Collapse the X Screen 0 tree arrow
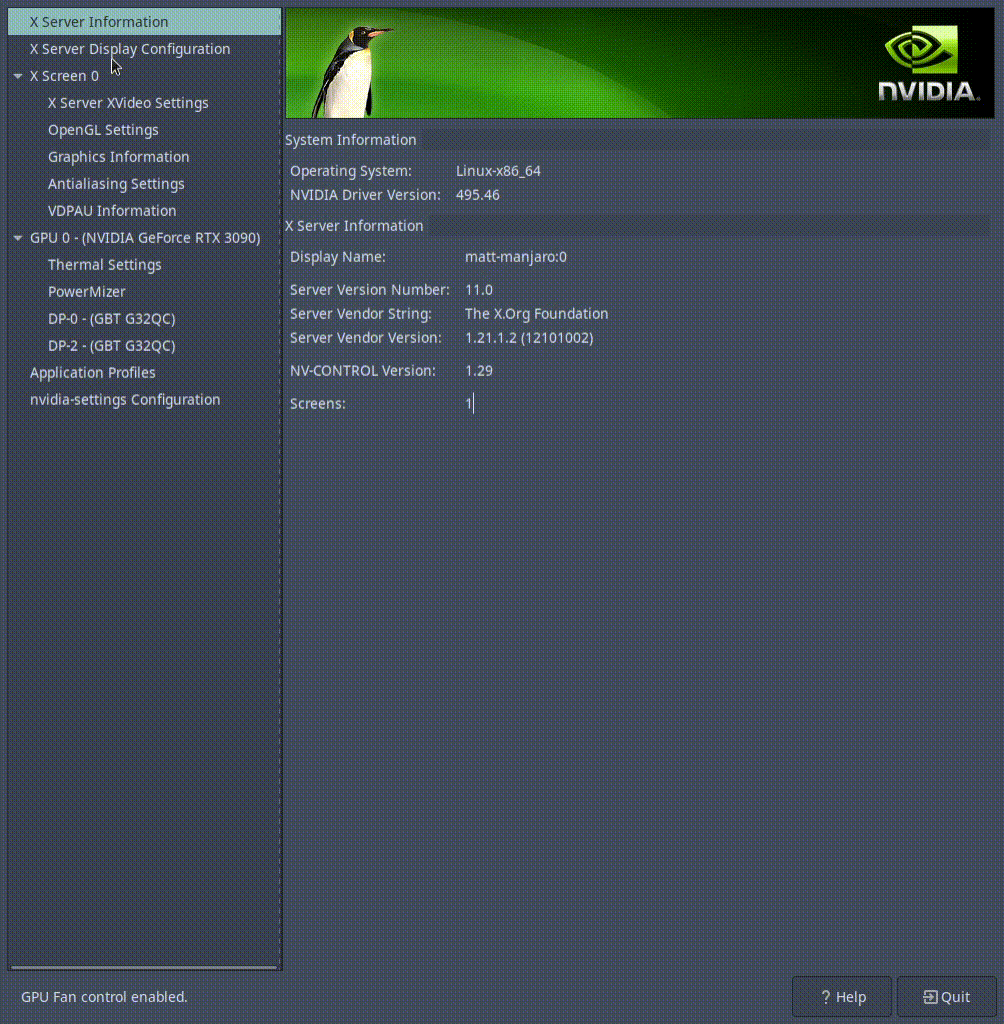This screenshot has width=1004, height=1024. (x=18, y=76)
